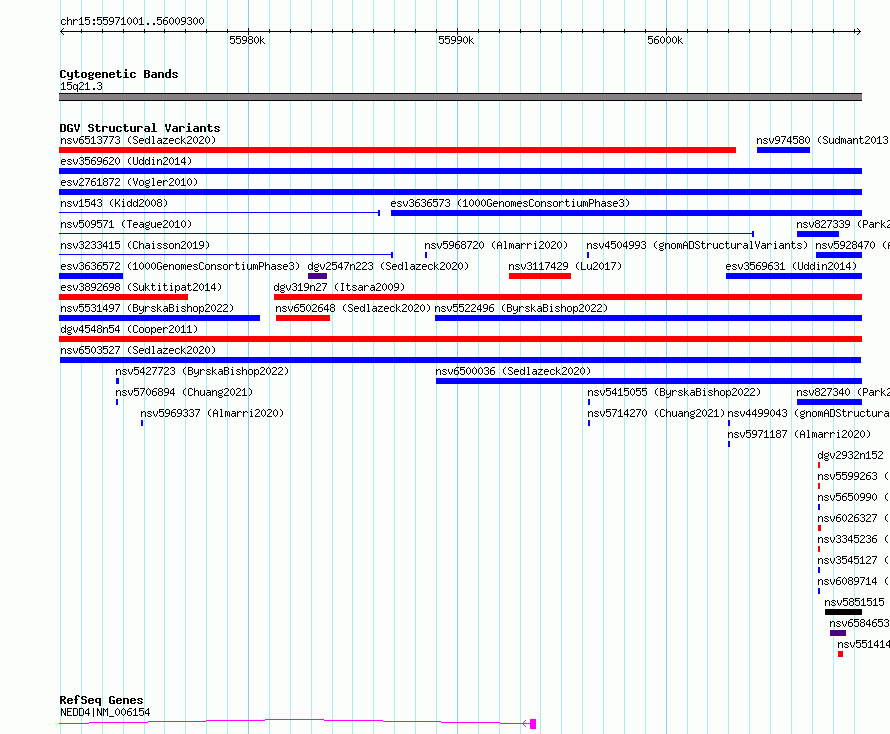The image size is (890, 734).
Task: Click the black nsv5851515 bar
Action: 843,612
